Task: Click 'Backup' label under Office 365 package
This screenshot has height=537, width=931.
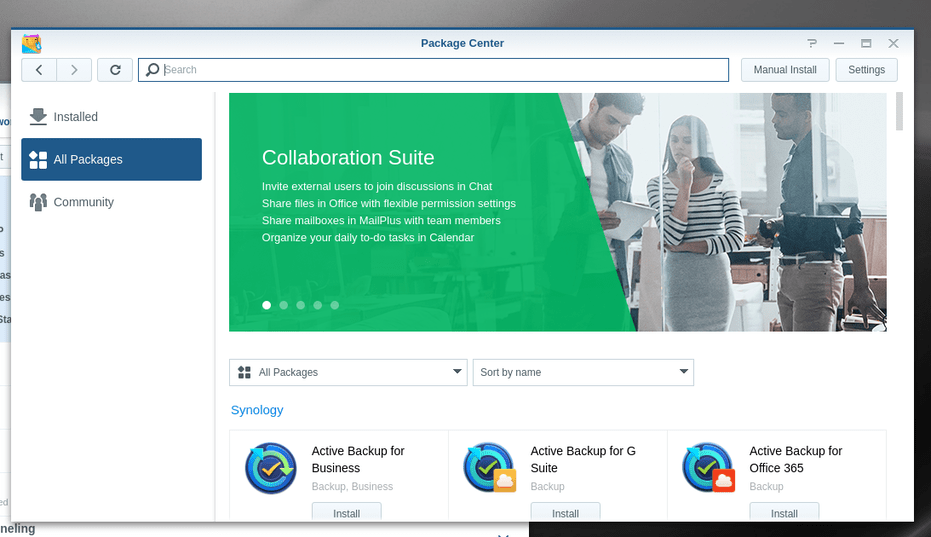Action: click(x=767, y=487)
